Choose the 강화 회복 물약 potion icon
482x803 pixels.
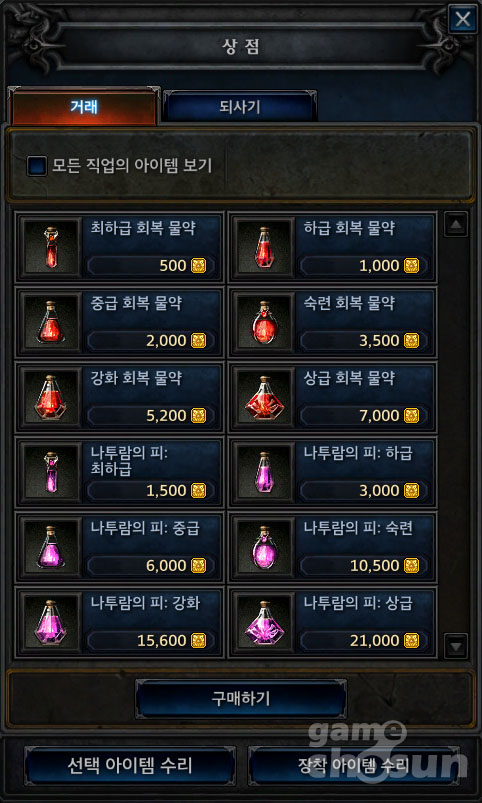(x=51, y=397)
